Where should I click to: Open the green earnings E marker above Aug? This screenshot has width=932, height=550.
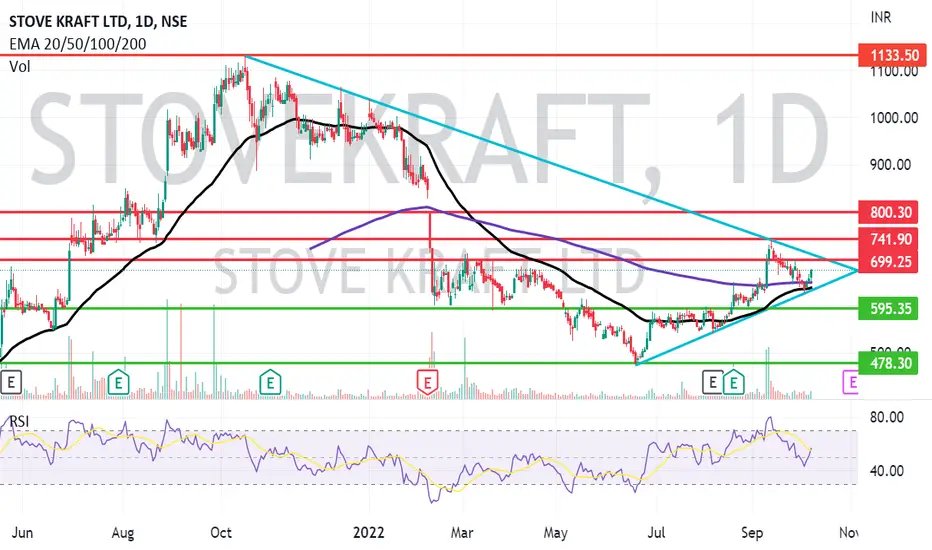coord(119,382)
